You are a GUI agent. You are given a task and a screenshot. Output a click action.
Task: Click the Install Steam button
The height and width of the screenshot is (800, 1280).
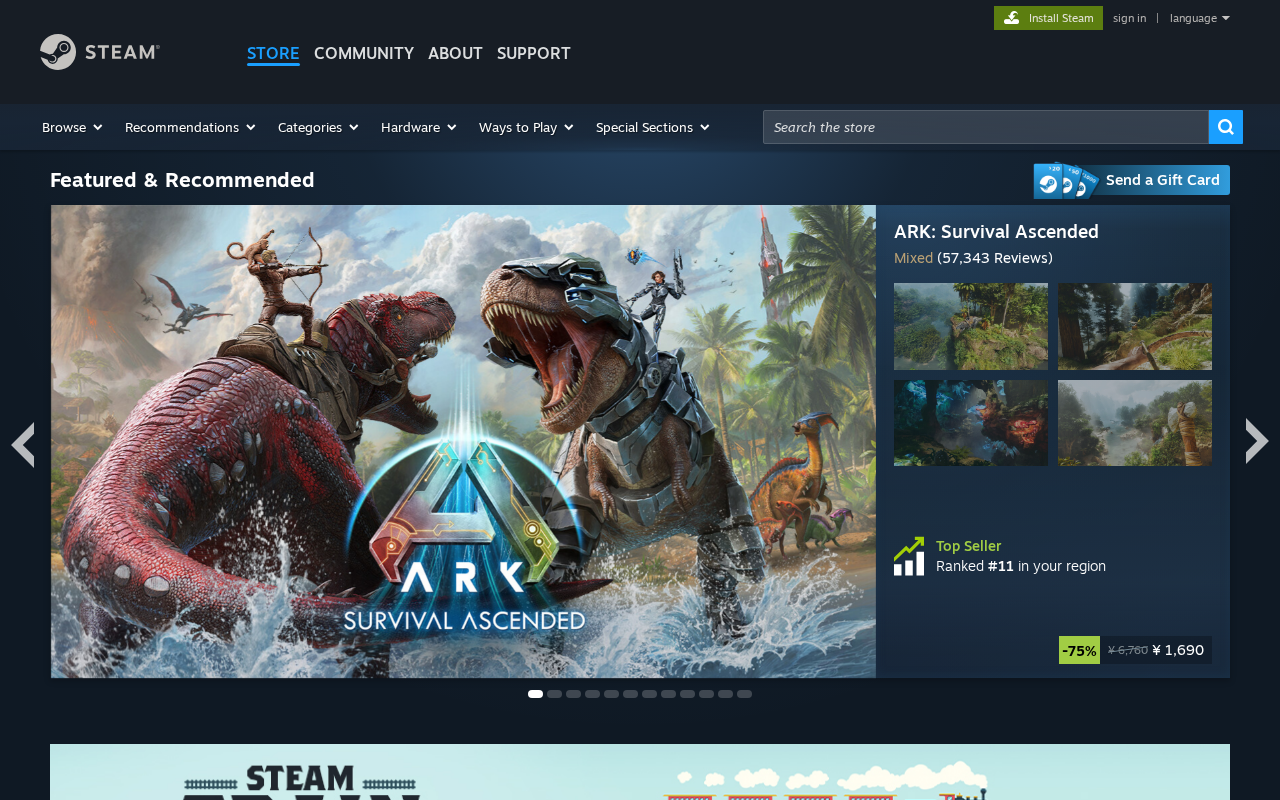tap(1048, 18)
